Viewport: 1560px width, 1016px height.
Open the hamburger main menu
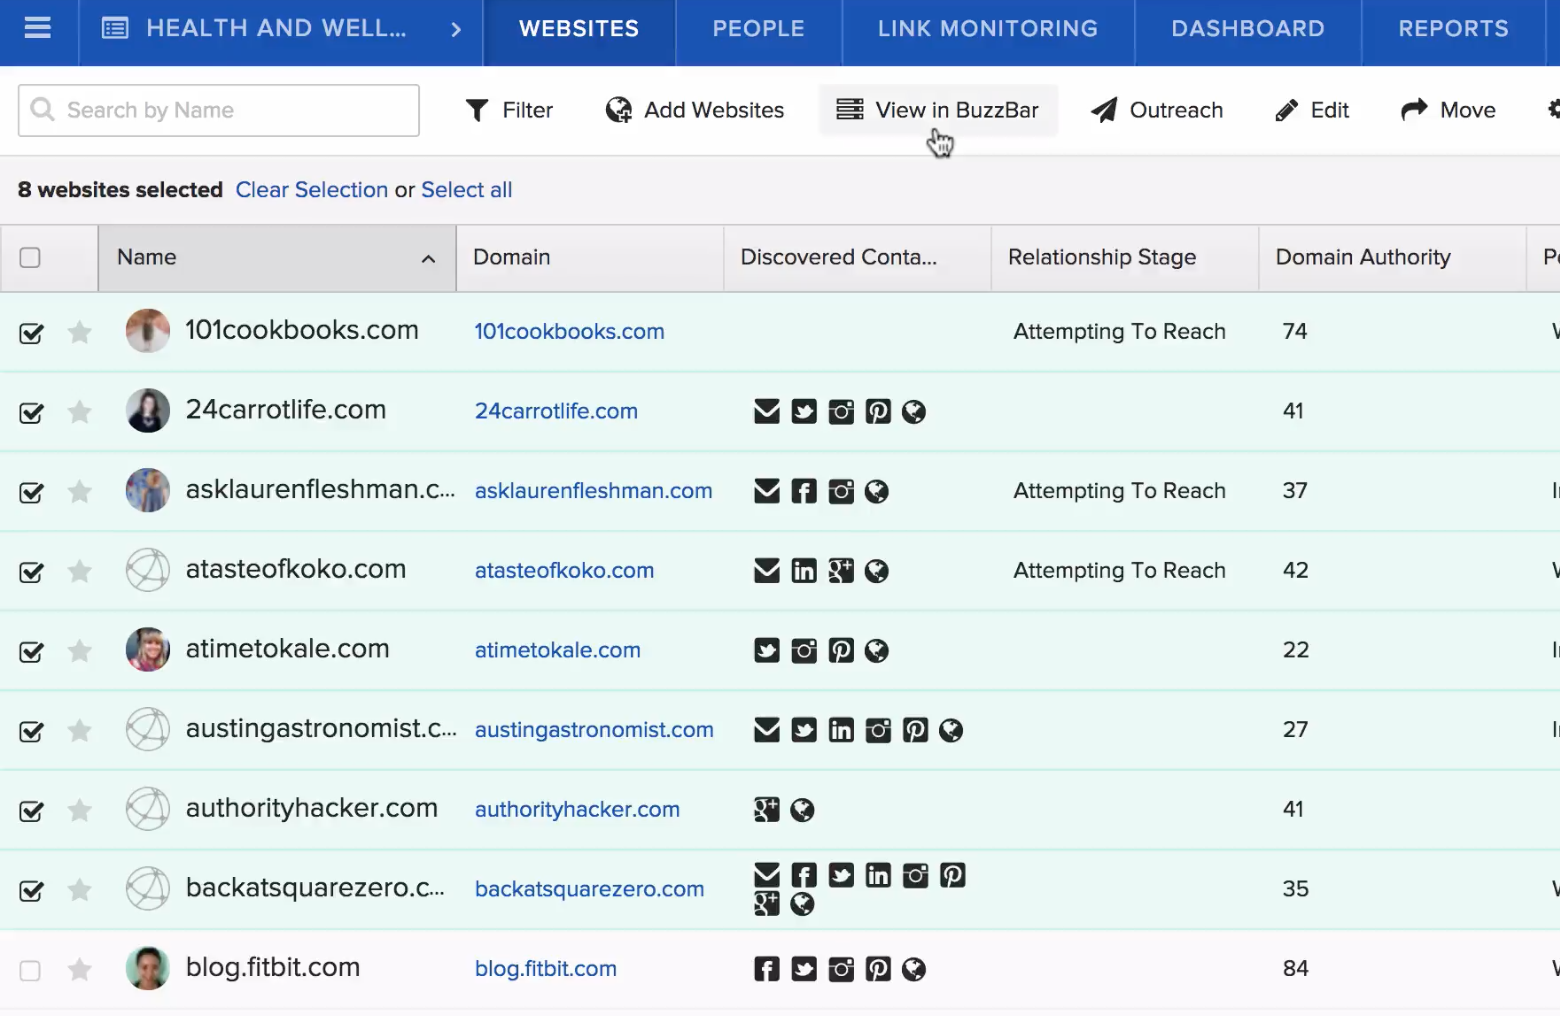tap(38, 28)
